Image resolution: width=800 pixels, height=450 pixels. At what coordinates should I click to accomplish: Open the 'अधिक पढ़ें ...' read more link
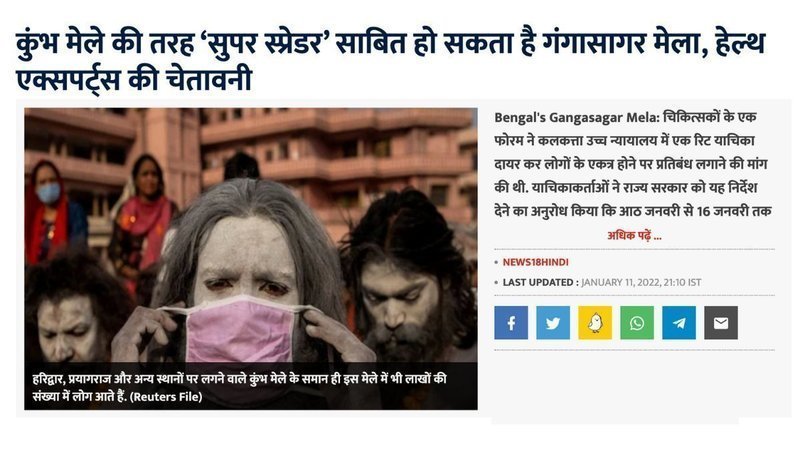click(634, 236)
